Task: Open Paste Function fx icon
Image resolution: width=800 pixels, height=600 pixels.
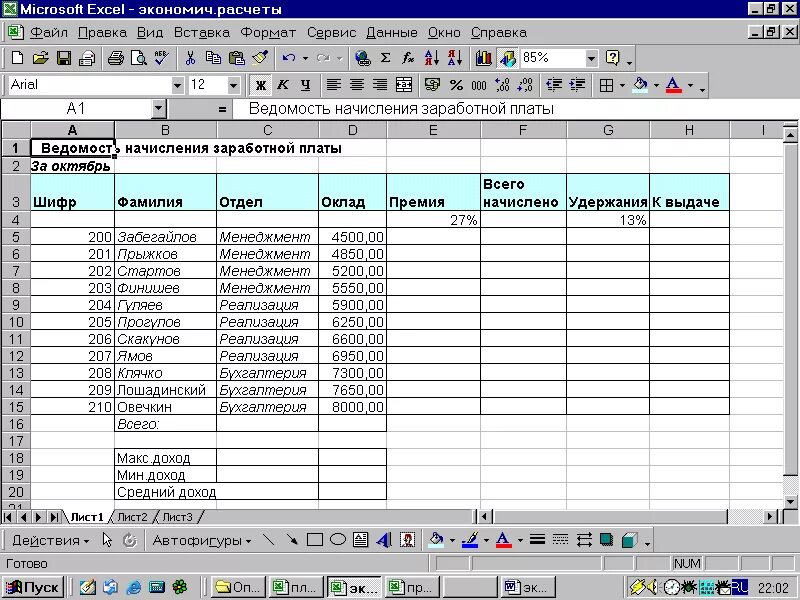Action: (408, 58)
